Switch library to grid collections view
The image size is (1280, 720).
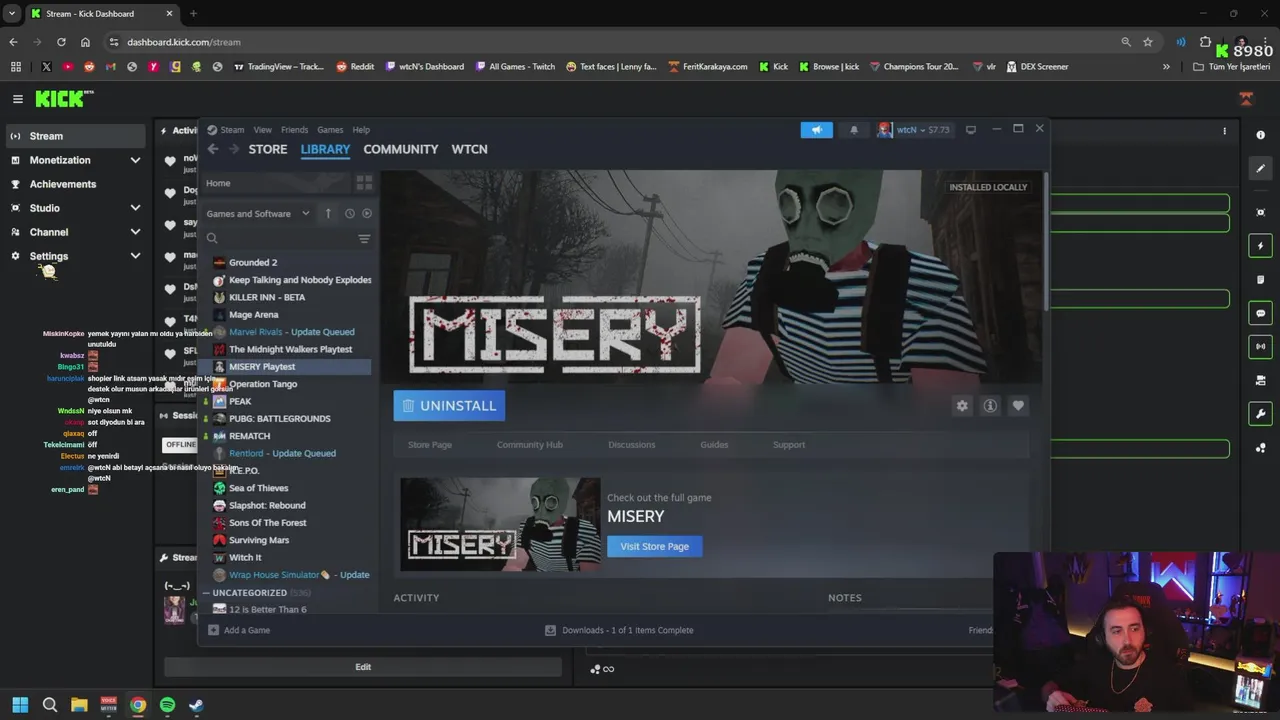(364, 183)
